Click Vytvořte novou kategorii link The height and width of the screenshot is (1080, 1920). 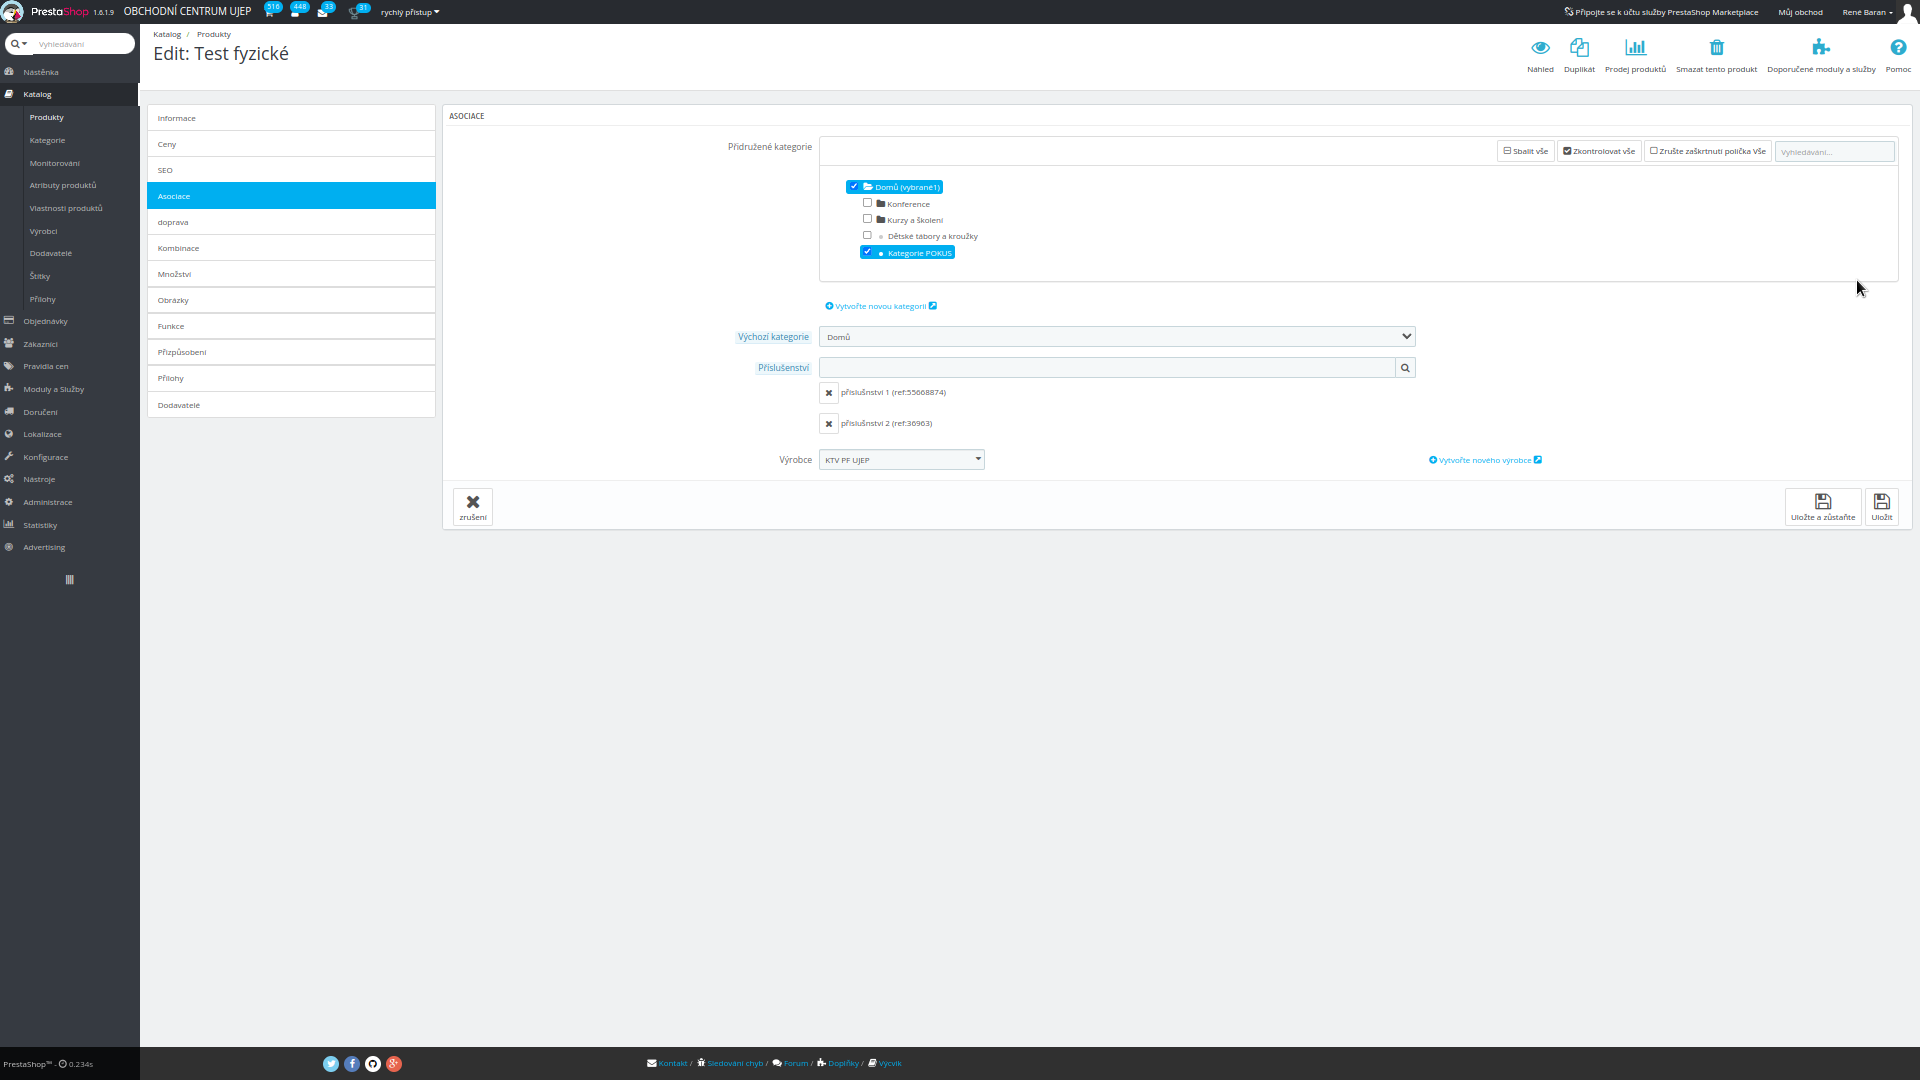point(880,306)
